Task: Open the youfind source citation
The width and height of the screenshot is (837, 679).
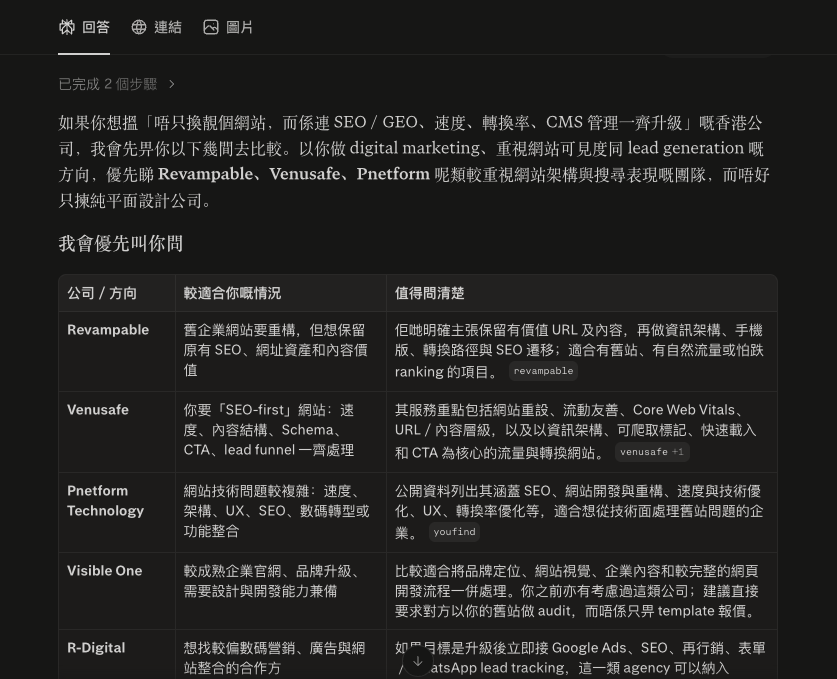Action: click(x=454, y=532)
